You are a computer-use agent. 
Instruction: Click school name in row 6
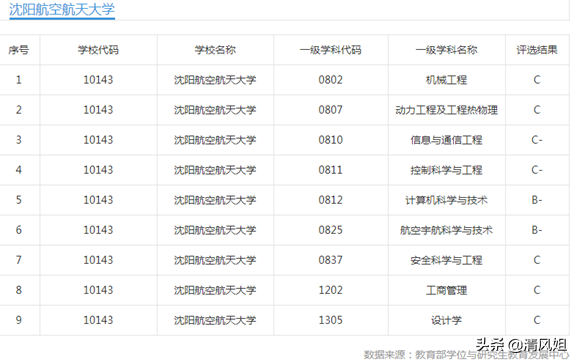[x=215, y=230]
